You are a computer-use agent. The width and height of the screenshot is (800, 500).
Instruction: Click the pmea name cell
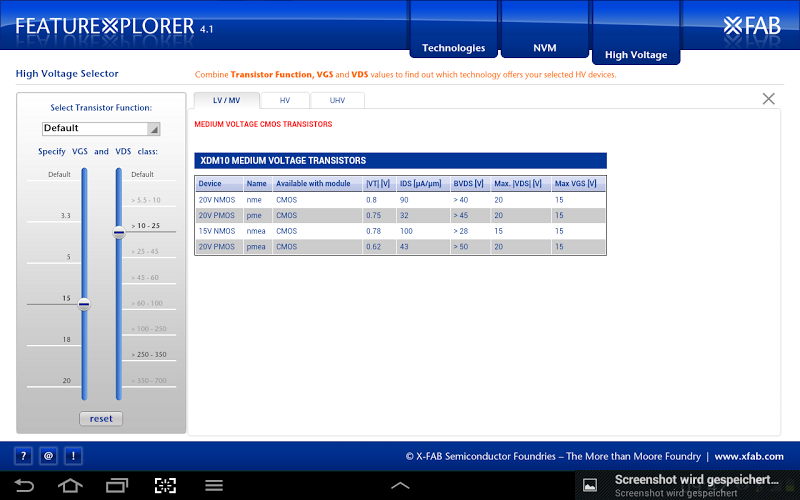click(x=256, y=247)
